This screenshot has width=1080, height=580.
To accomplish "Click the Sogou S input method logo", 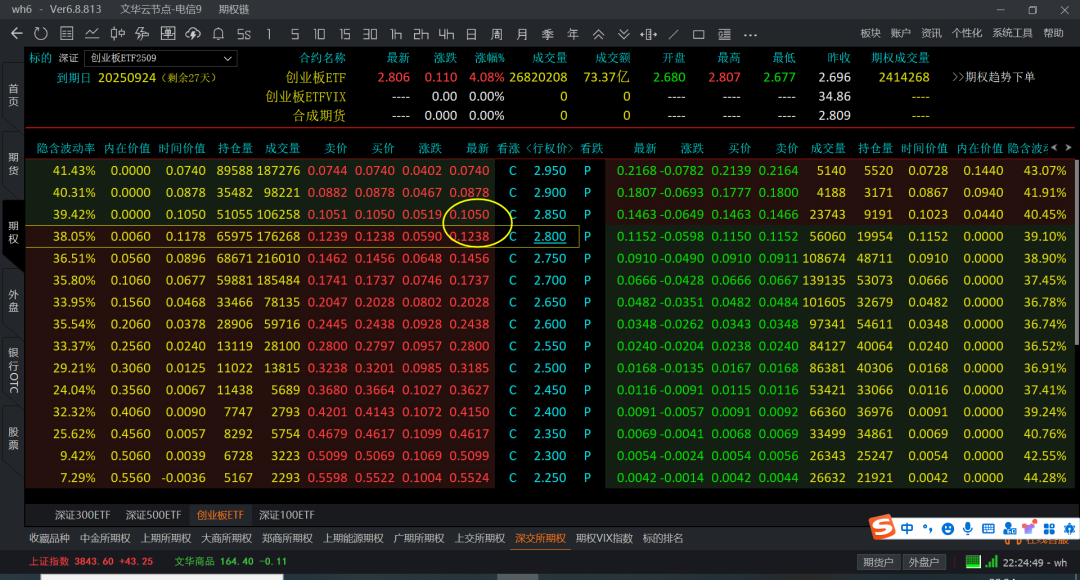I will coord(882,528).
